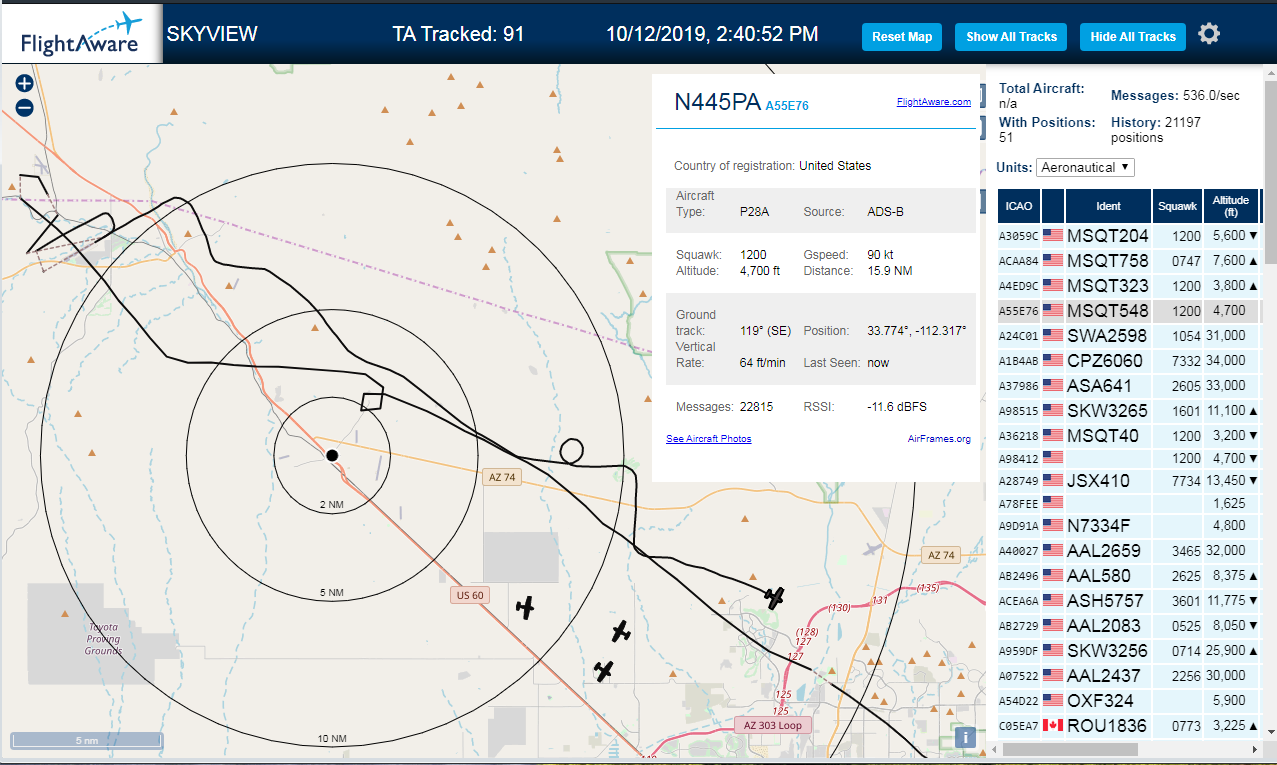
Task: Click the US 60 road label on map
Action: click(469, 595)
